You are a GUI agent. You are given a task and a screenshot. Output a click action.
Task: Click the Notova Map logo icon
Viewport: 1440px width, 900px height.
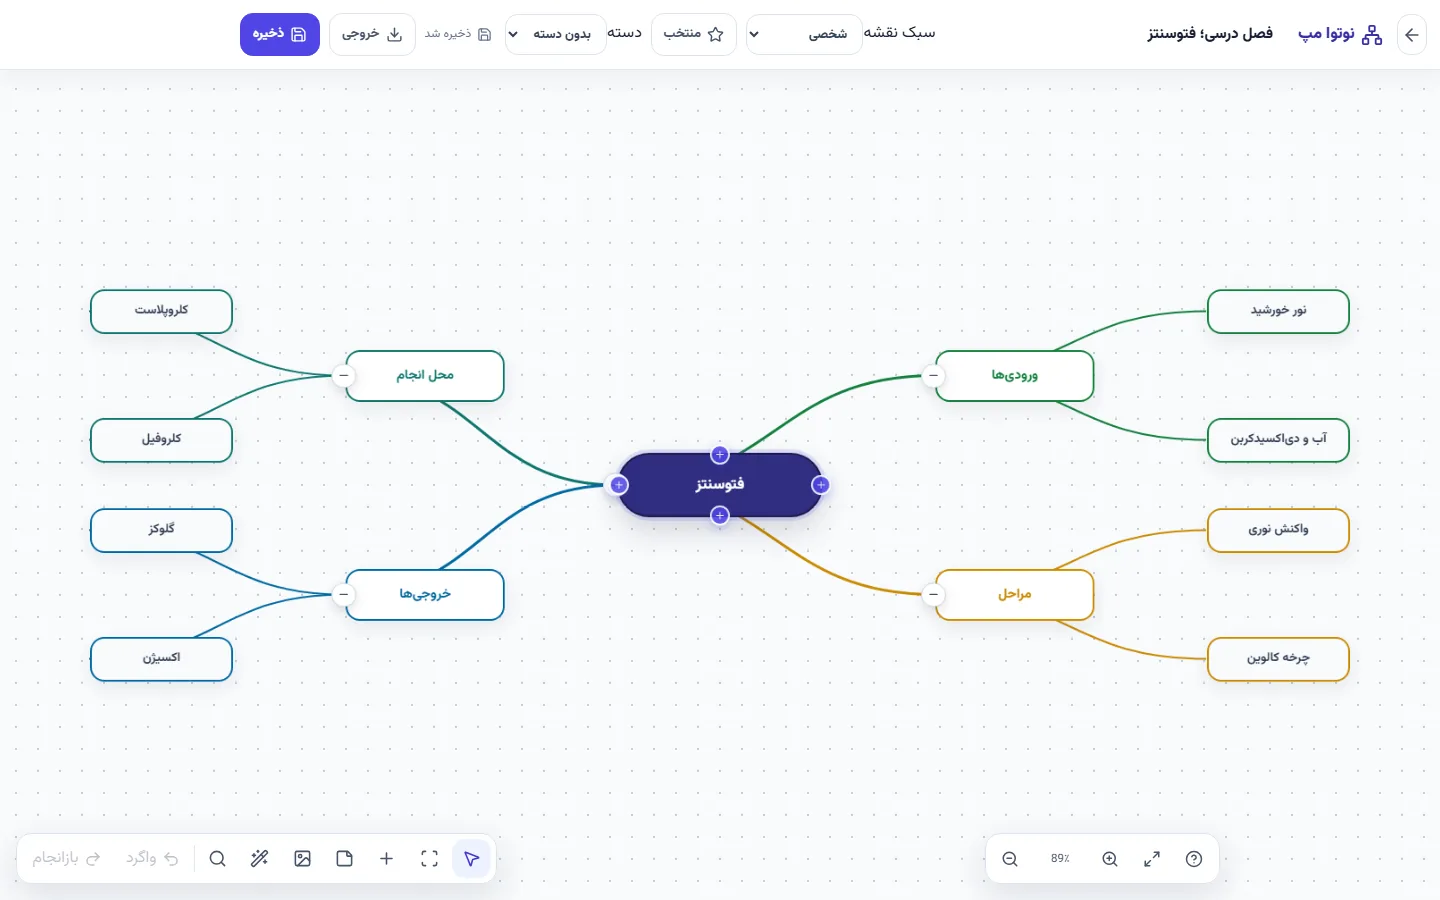click(1372, 35)
